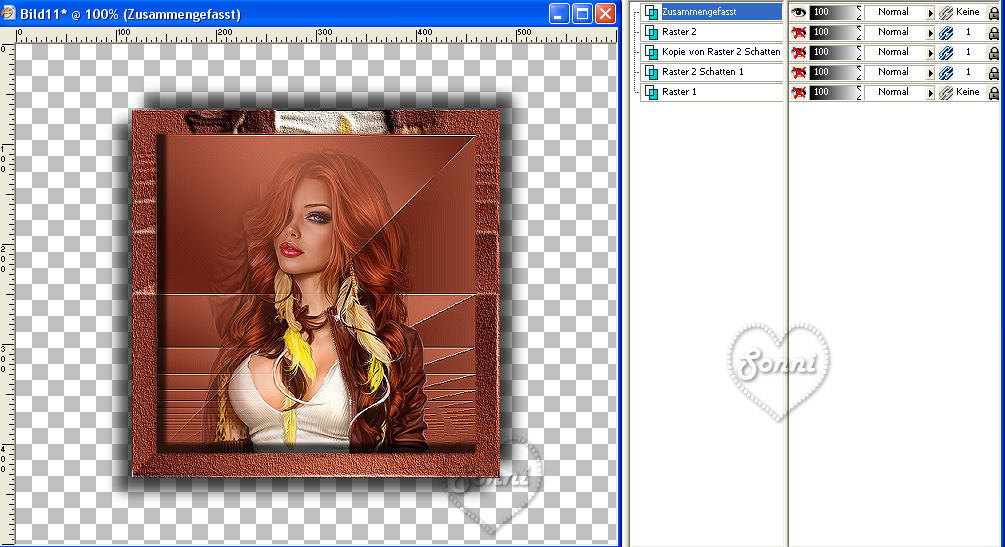
Task: Toggle the grey link chain icon of Raster 1
Action: click(946, 92)
